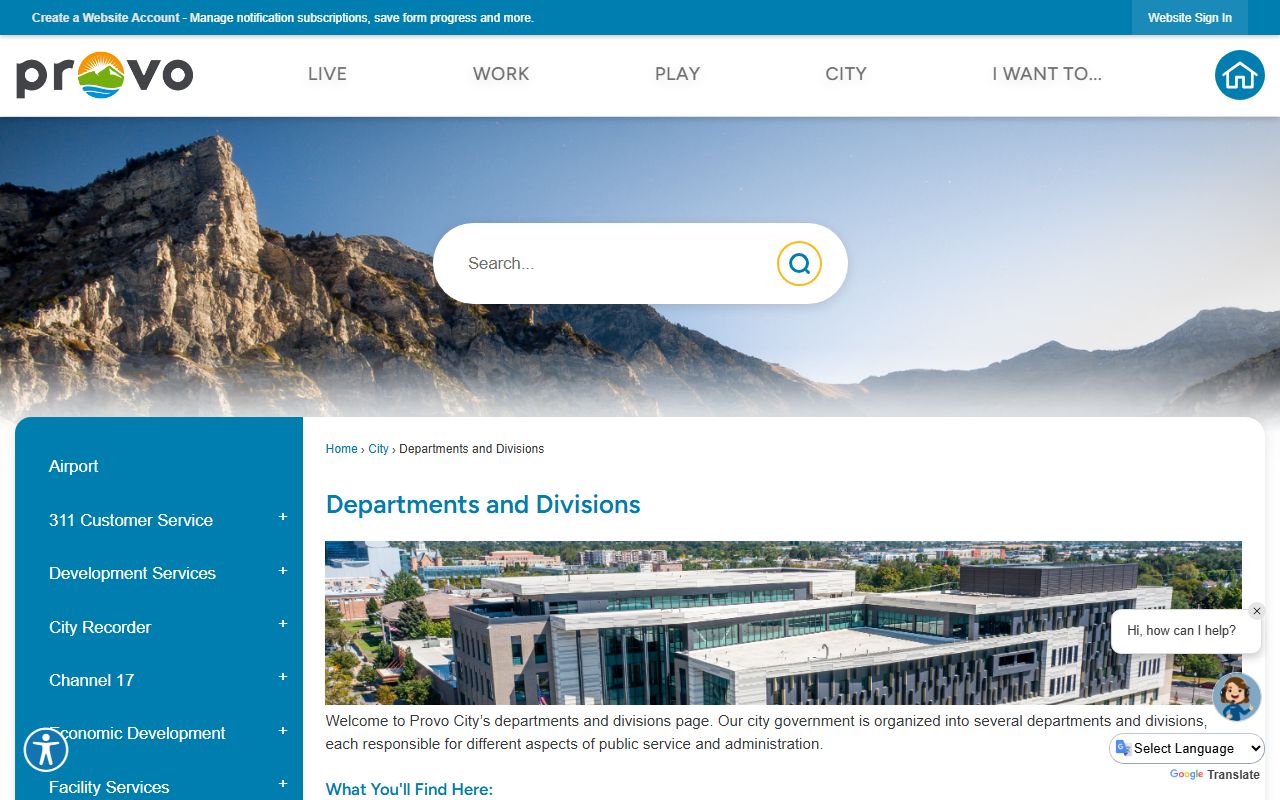Expand the Channel 17 submenu
The image size is (1280, 800).
pos(283,677)
